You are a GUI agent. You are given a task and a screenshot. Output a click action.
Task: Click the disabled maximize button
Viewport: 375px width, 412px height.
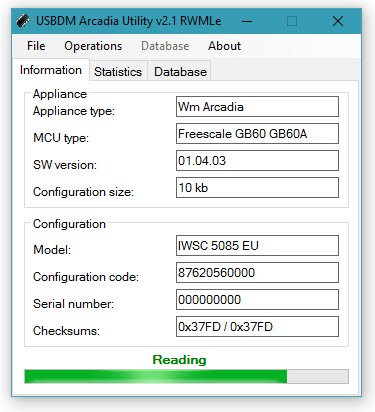tap(292, 21)
